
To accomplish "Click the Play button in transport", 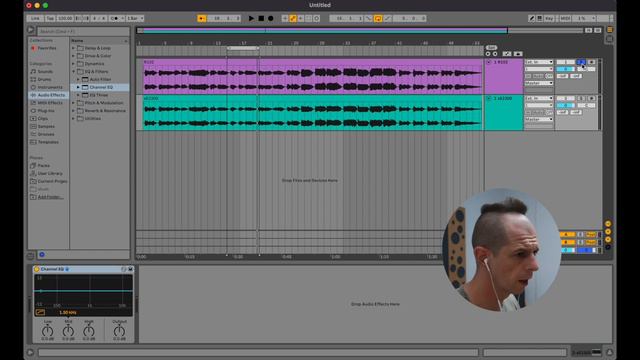I will pos(251,18).
